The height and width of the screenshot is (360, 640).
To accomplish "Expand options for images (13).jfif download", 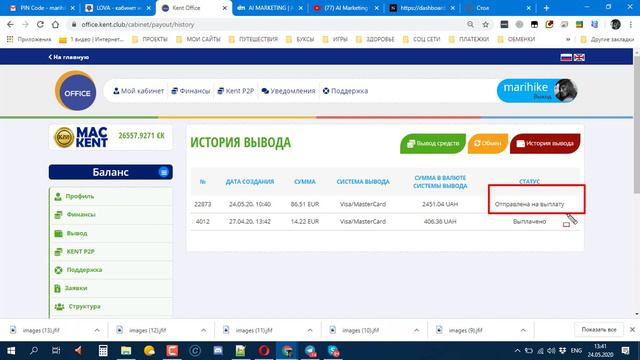I will (97, 330).
